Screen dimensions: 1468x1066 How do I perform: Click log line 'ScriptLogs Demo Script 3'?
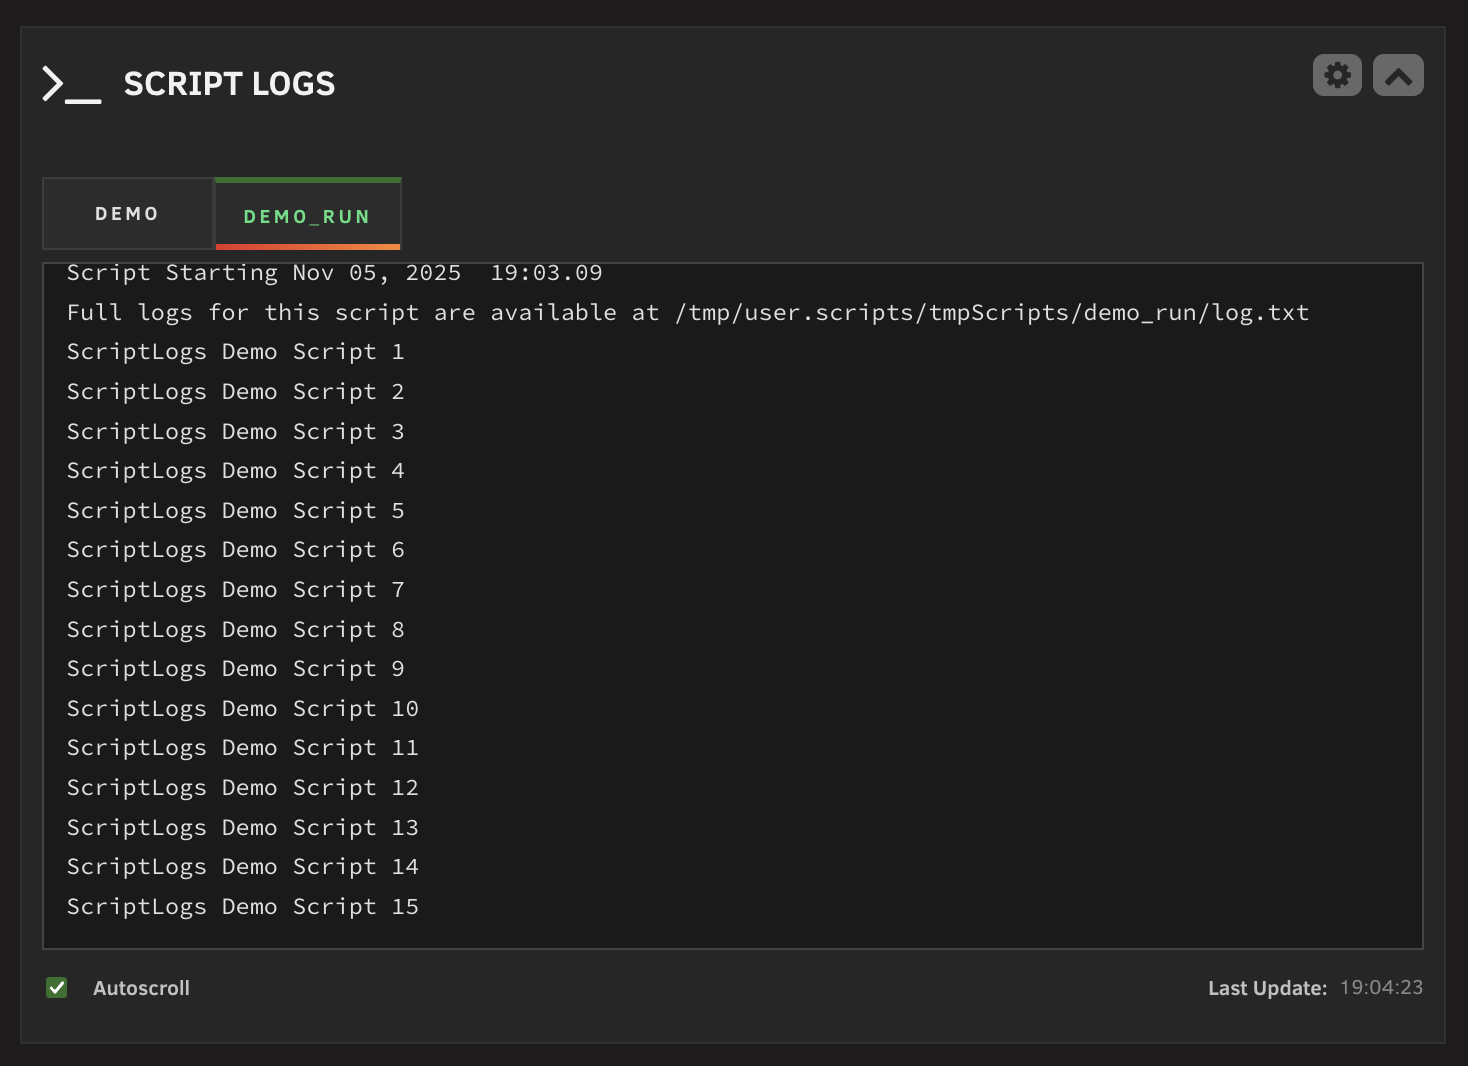coord(235,432)
